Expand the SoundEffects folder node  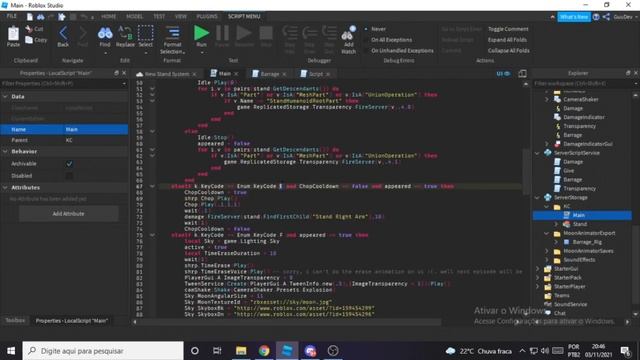tap(547, 260)
